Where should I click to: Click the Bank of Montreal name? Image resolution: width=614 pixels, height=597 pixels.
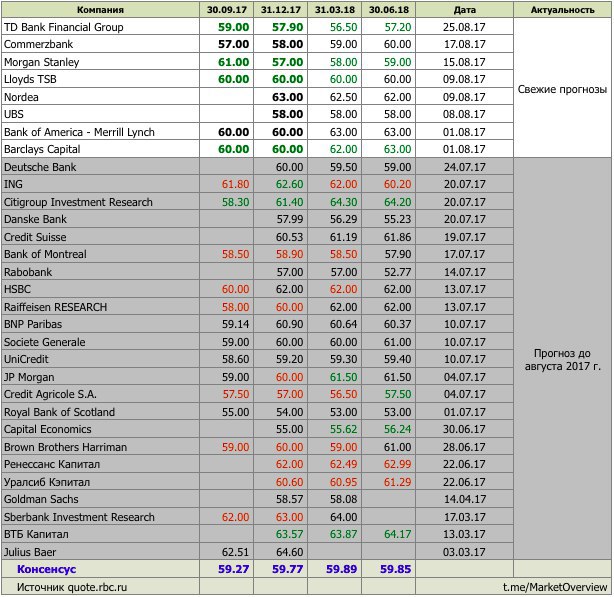coord(45,254)
